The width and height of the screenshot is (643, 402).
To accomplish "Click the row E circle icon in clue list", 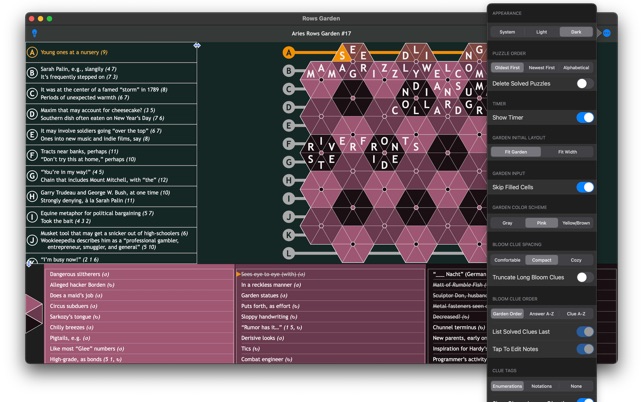I will [33, 134].
